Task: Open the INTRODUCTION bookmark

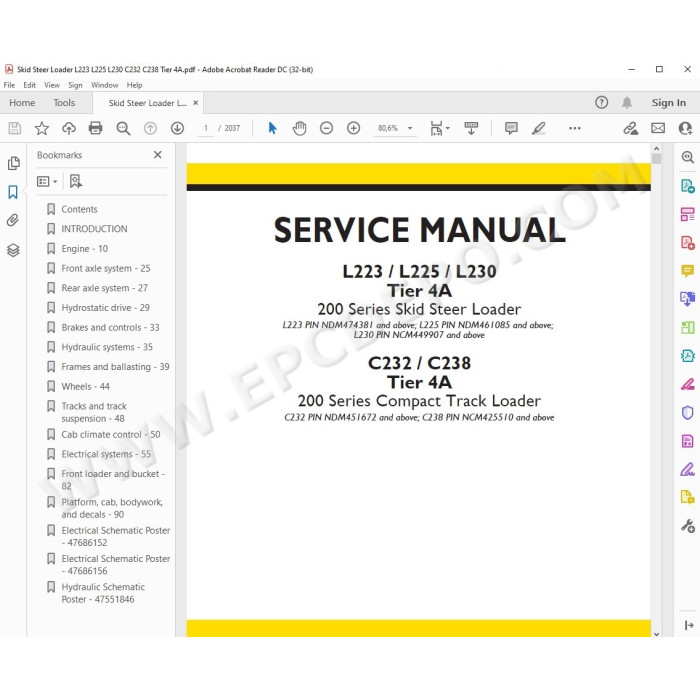Action: 94,229
